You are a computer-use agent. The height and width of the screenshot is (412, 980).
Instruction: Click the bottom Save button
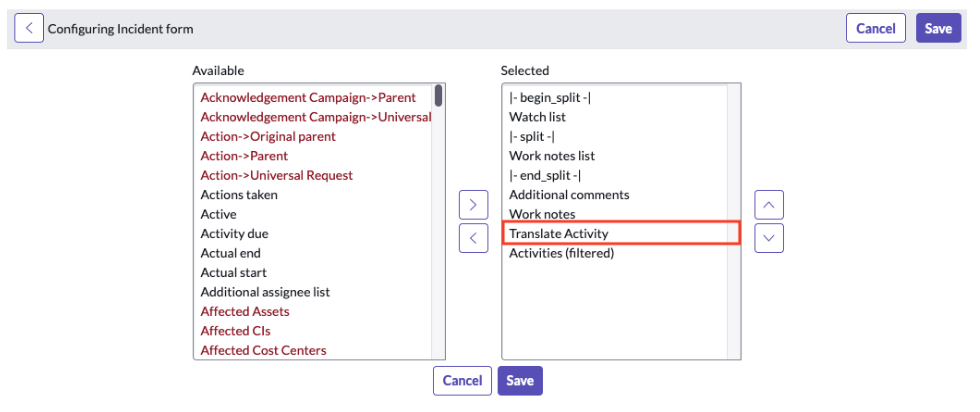point(520,381)
